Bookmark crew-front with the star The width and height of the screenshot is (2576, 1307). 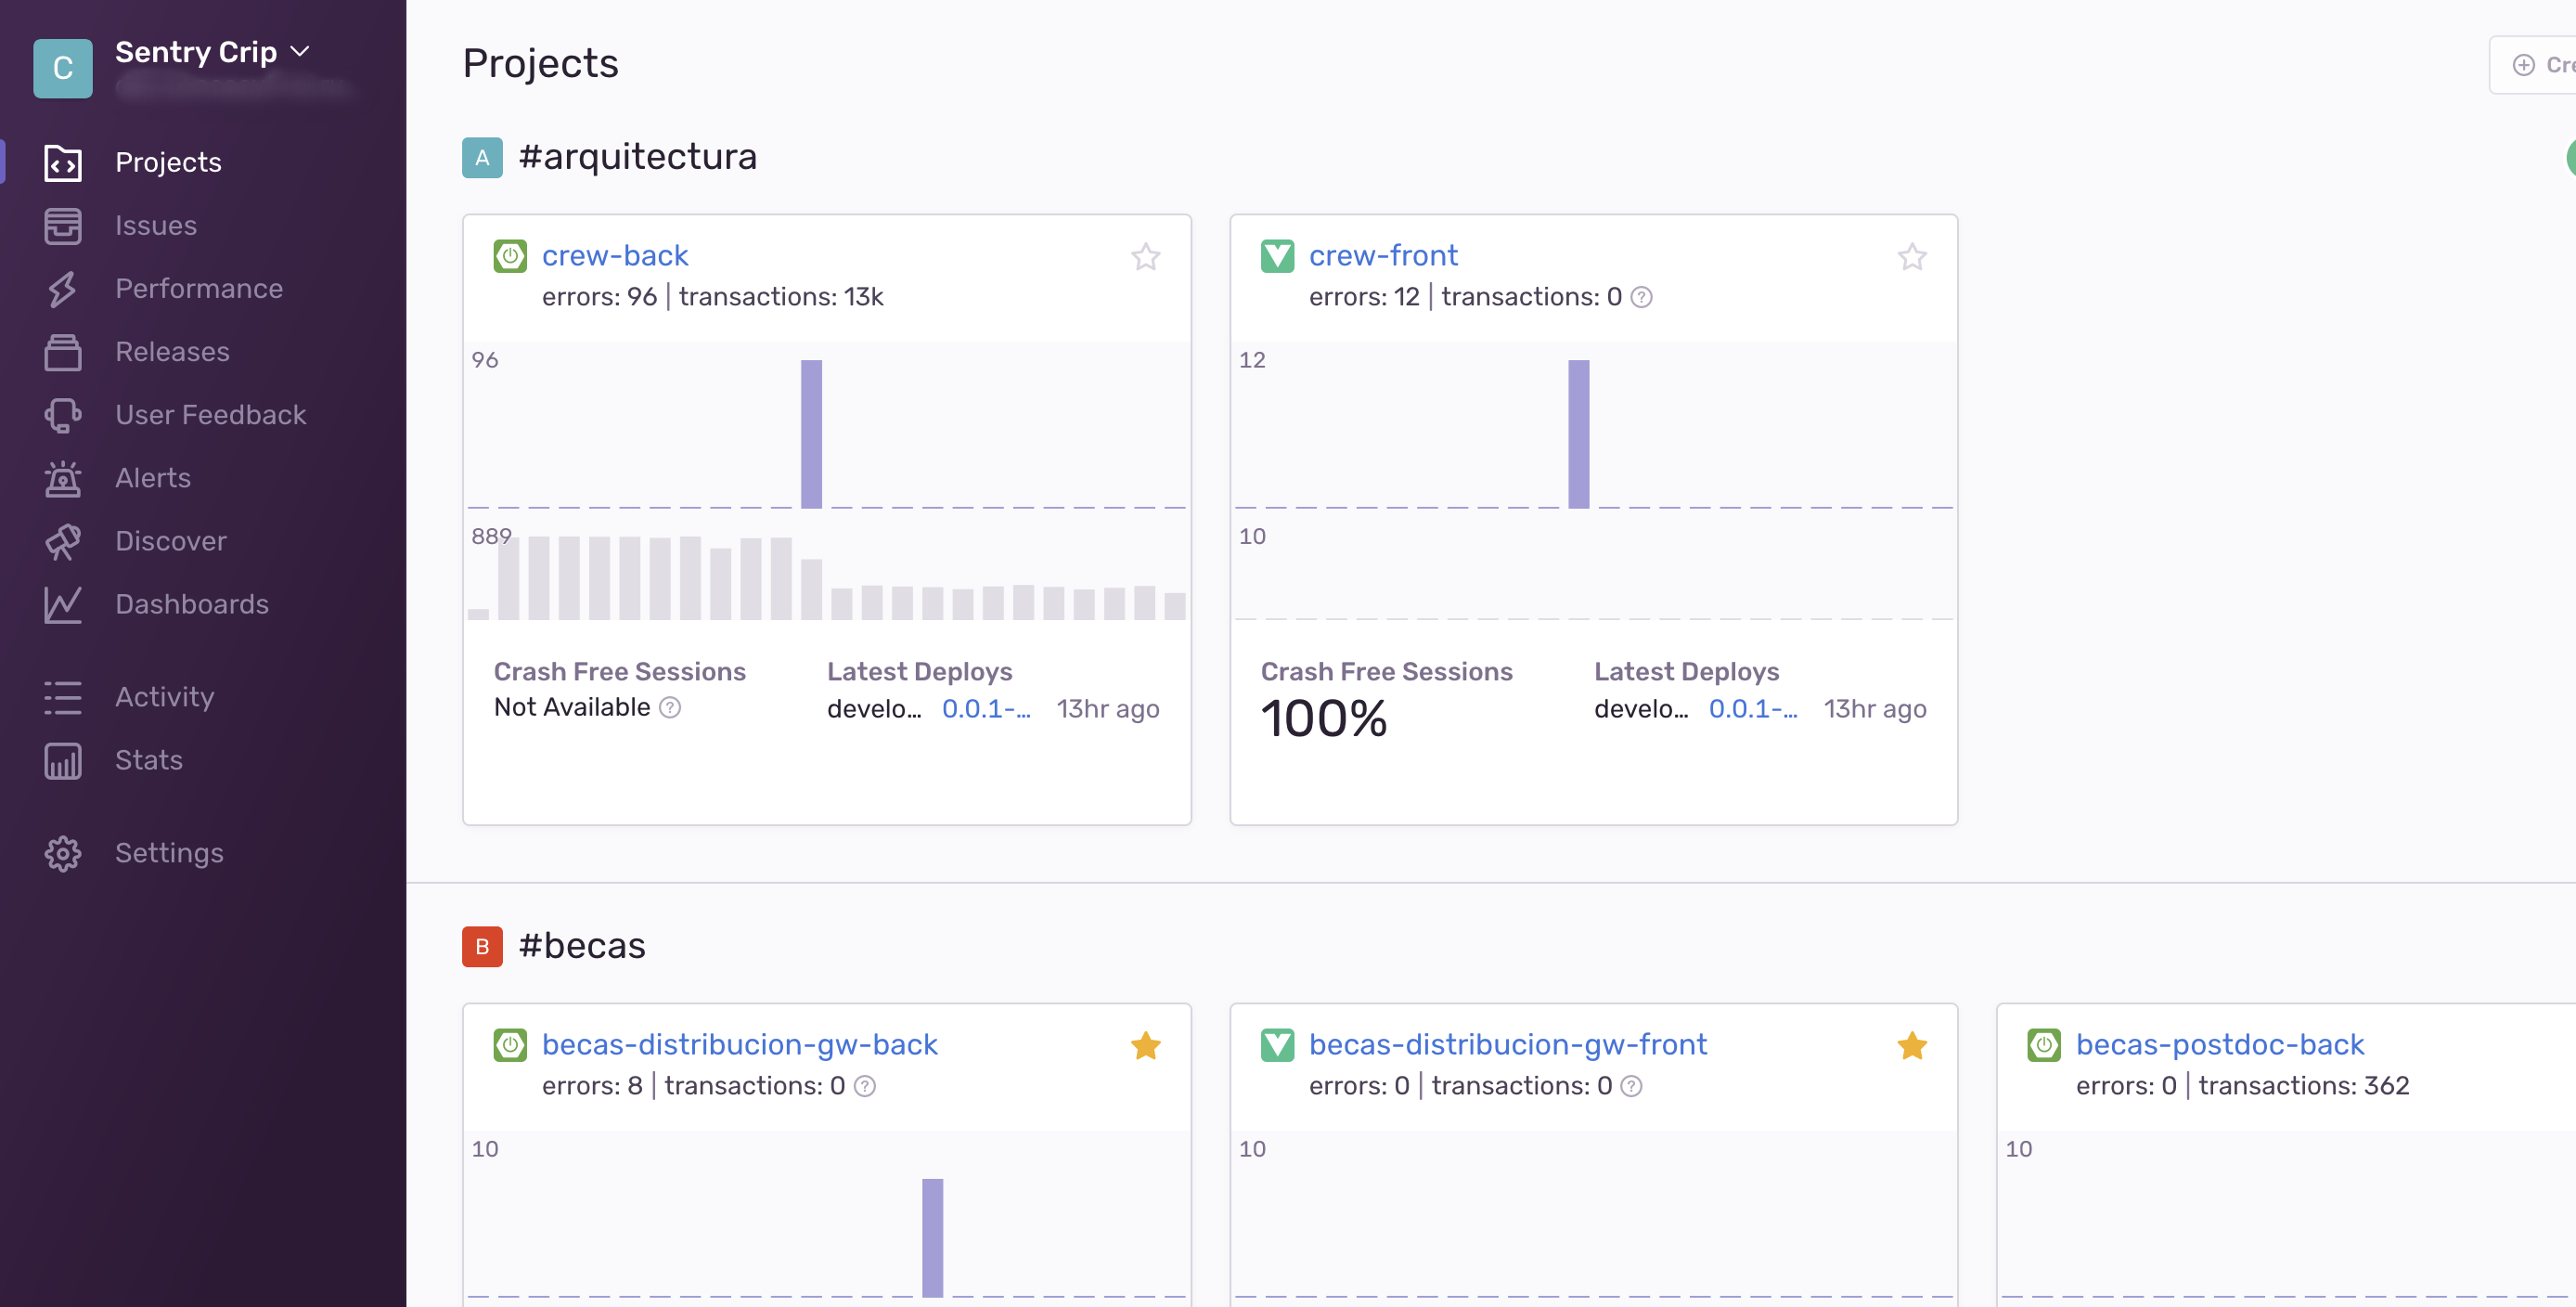(x=1912, y=257)
